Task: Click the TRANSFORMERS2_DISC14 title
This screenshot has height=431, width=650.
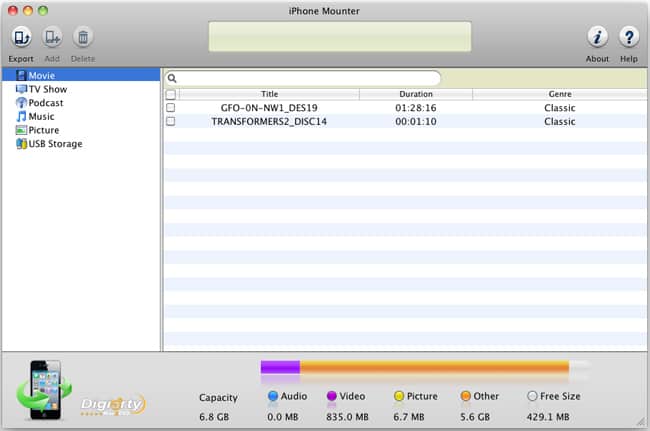Action: point(269,121)
